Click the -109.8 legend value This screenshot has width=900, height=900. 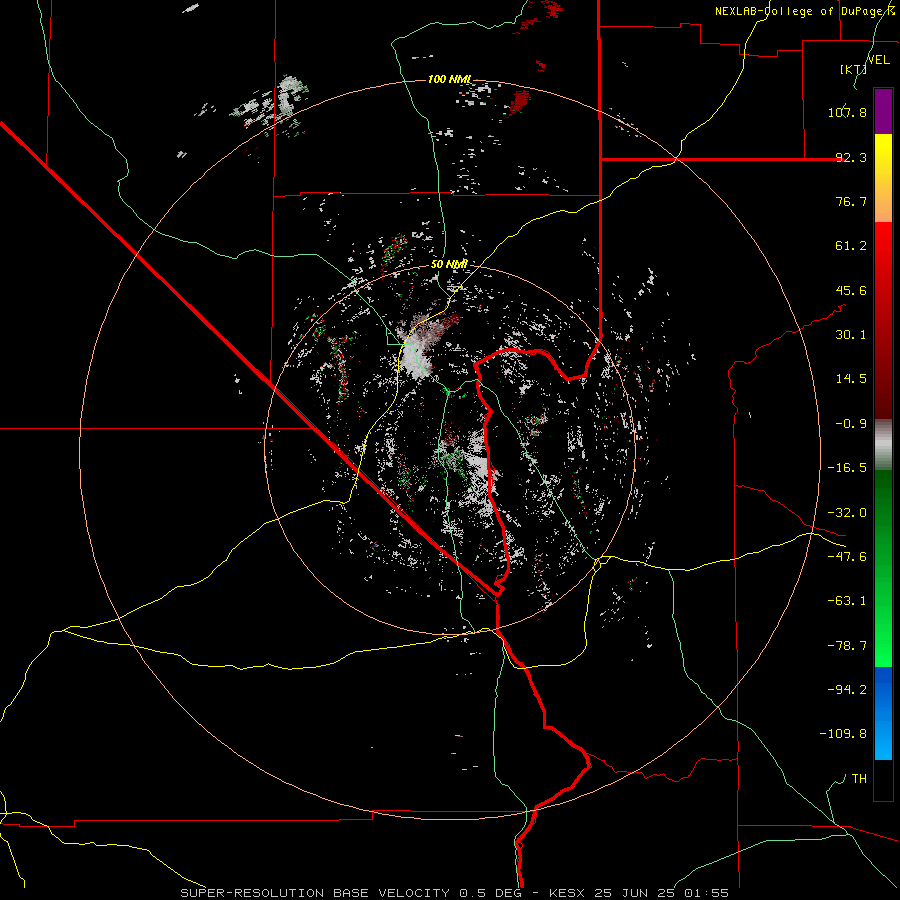click(843, 734)
